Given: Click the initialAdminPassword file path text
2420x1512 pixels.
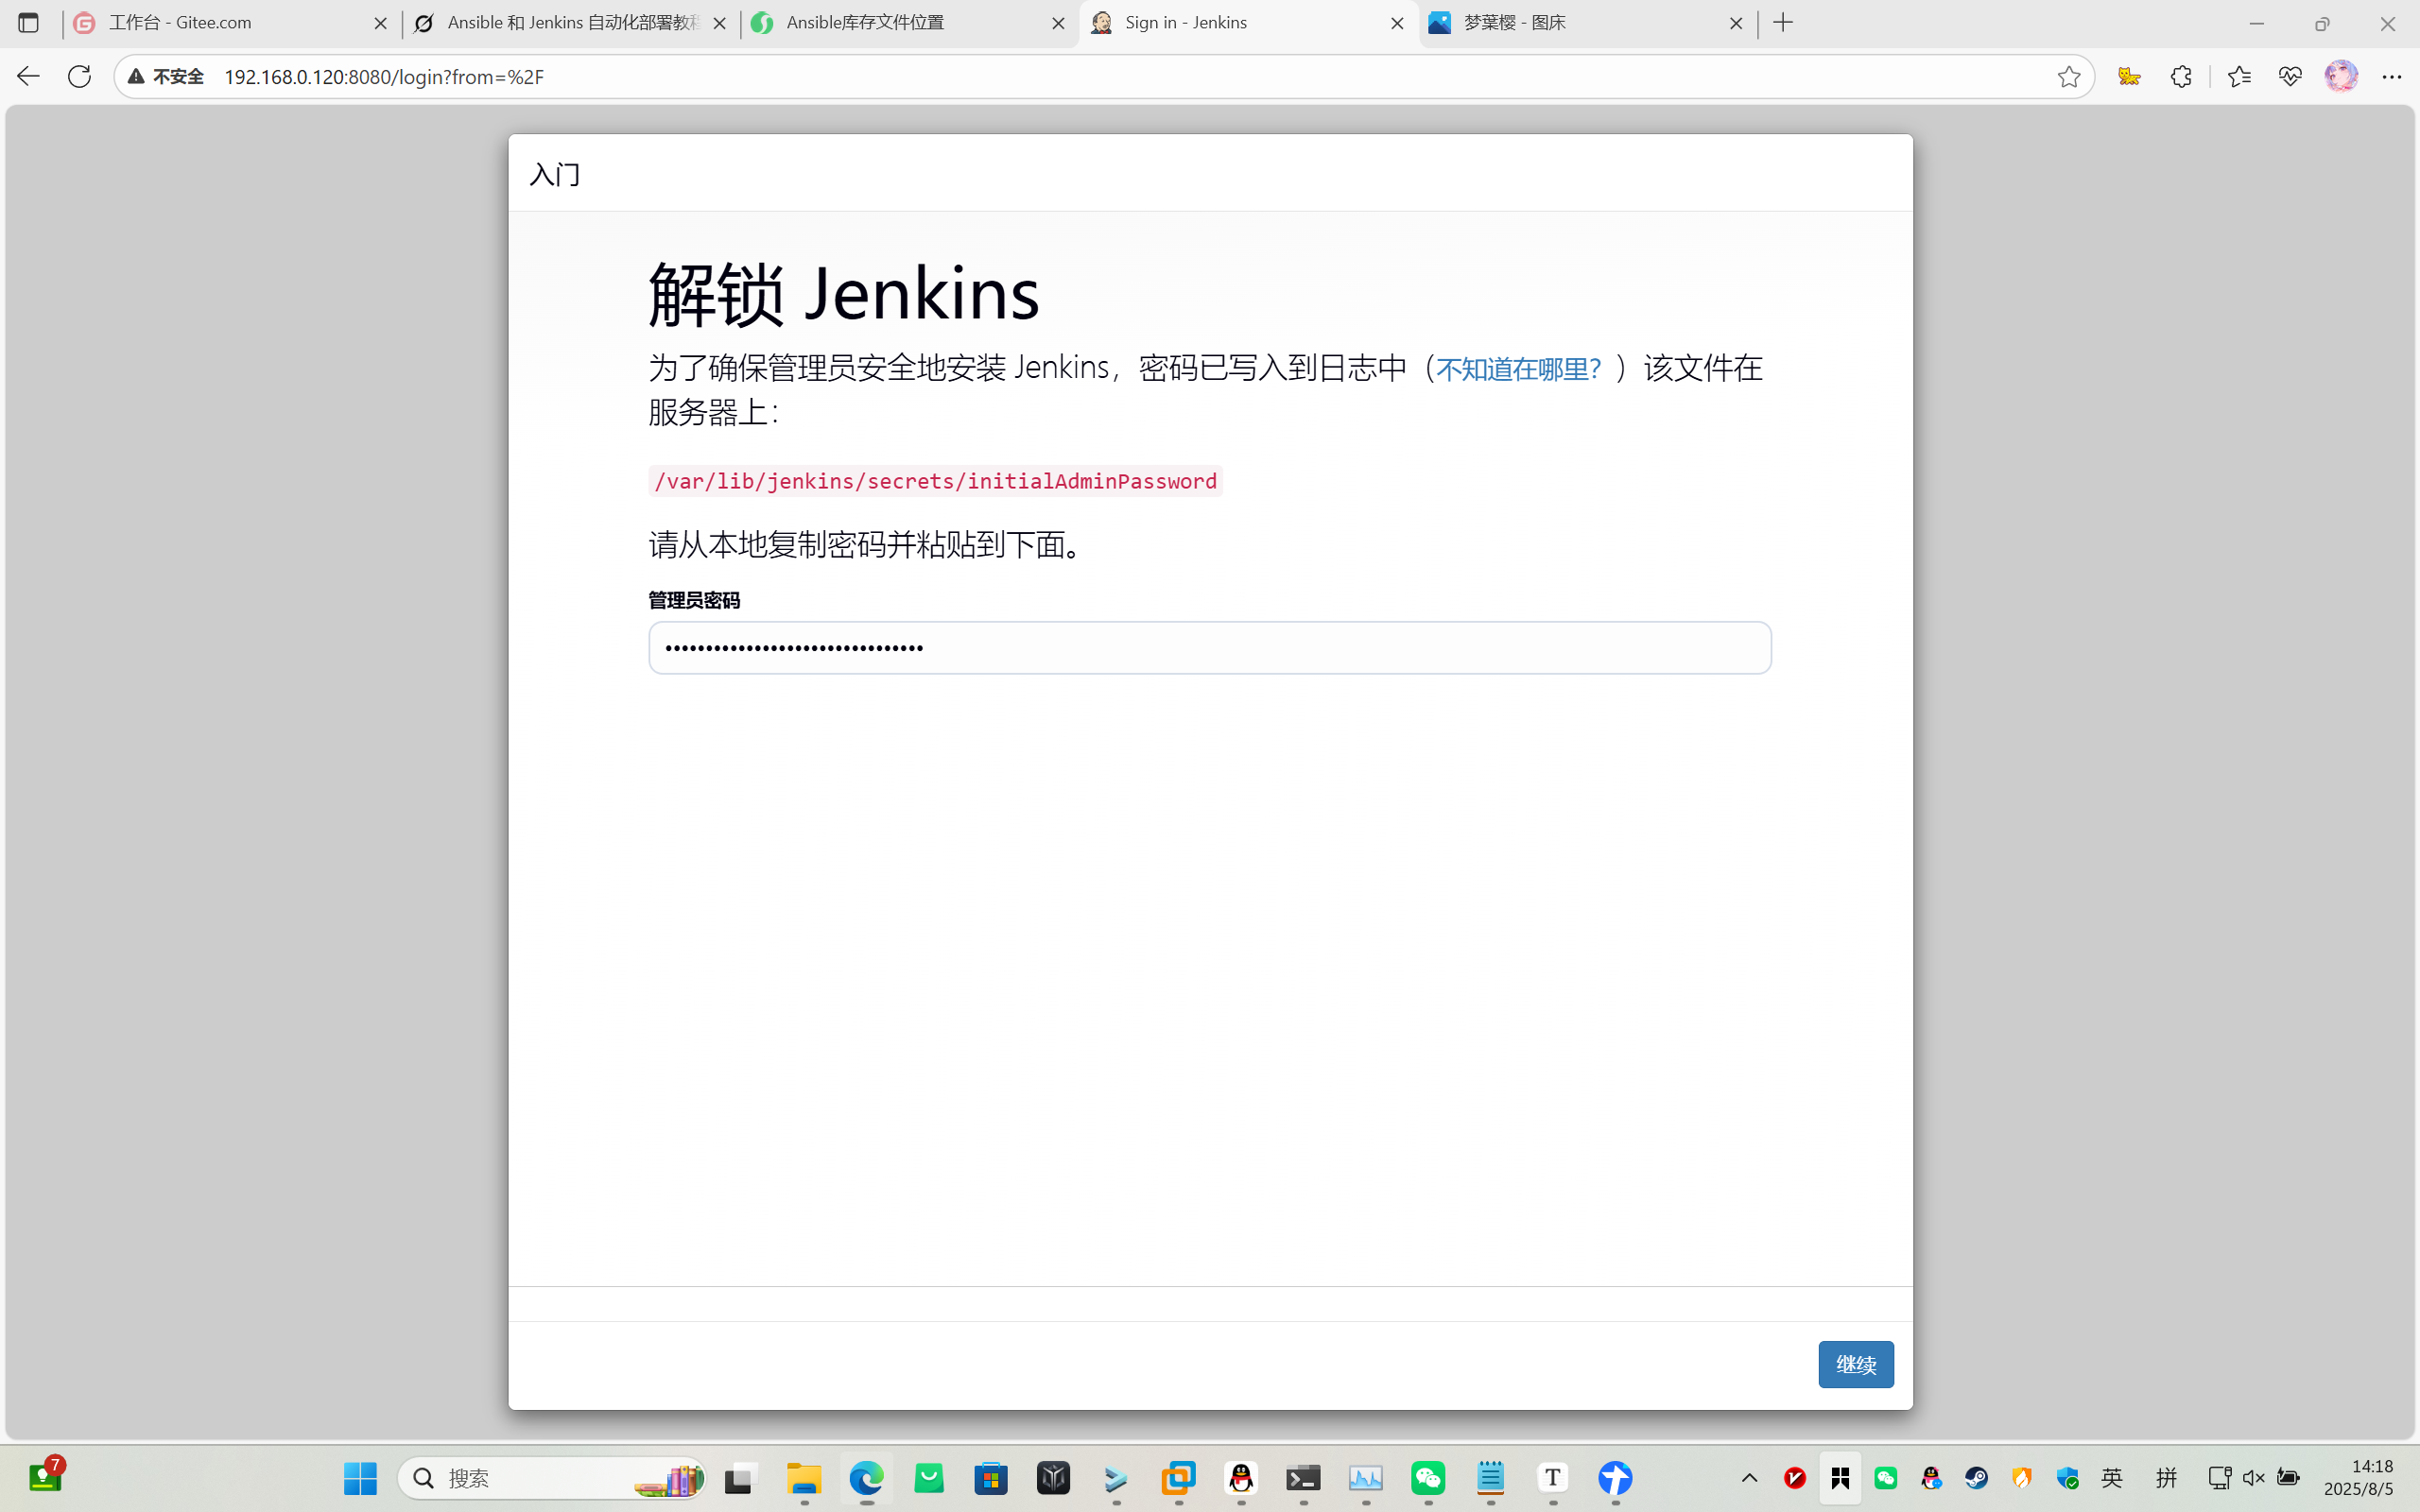Looking at the screenshot, I should click(935, 481).
